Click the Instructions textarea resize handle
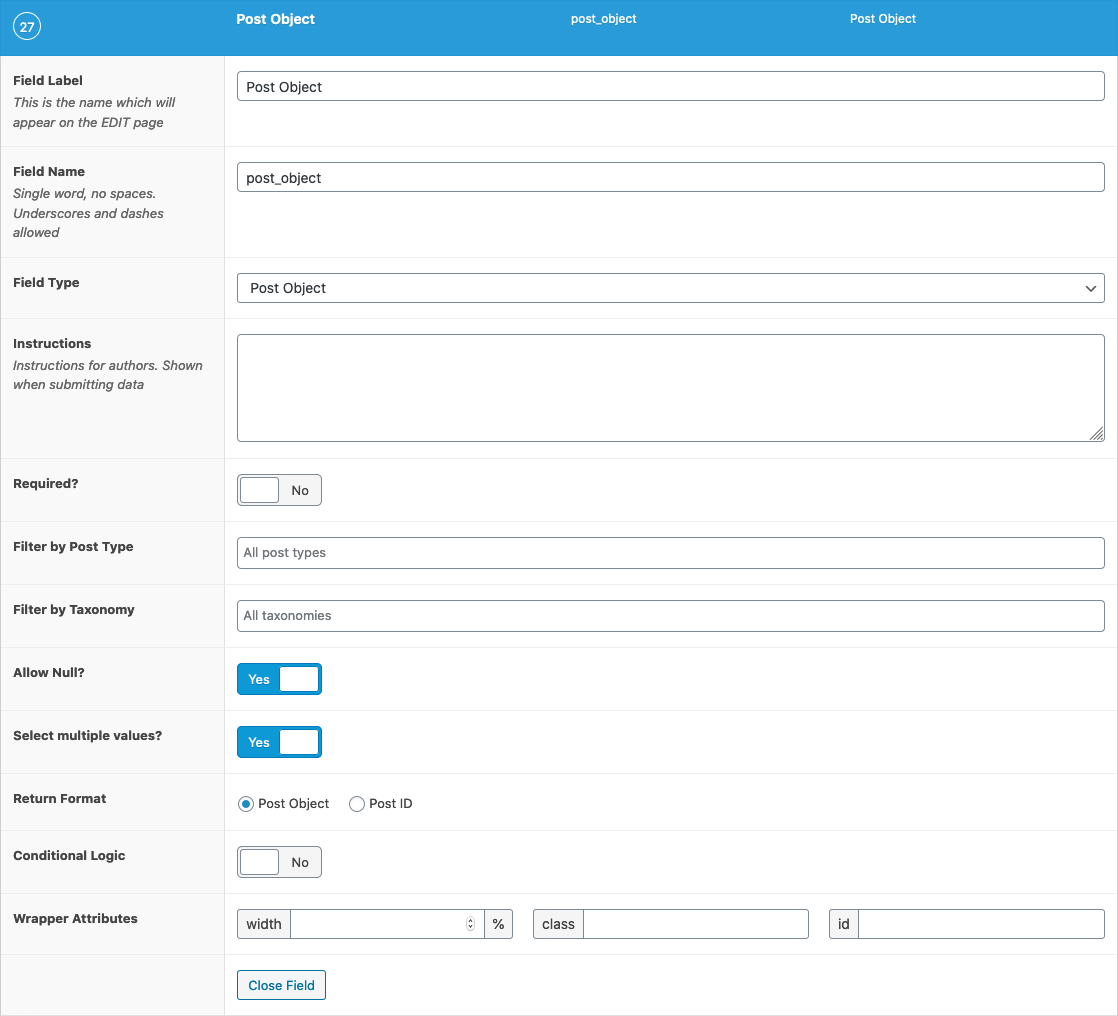Screen dimensions: 1118x1016 tap(1097, 434)
